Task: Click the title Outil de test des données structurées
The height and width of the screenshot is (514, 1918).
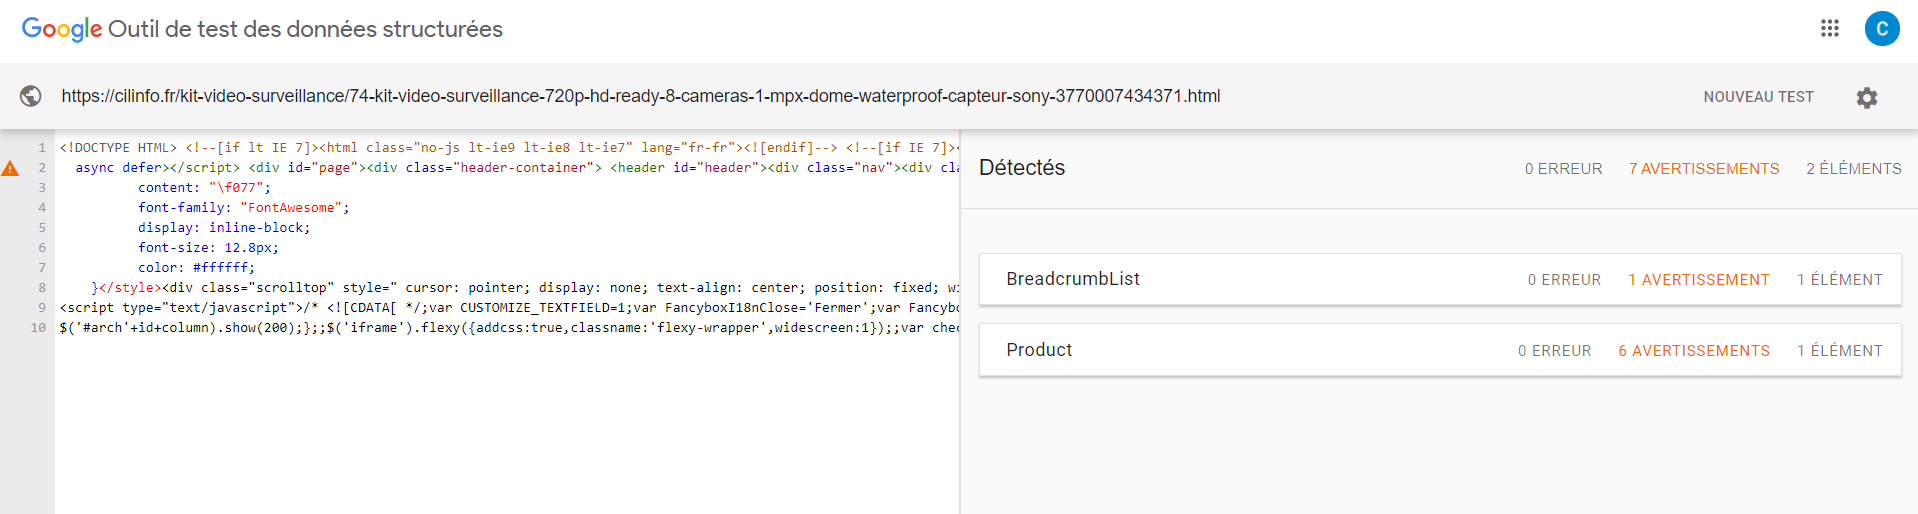Action: [x=305, y=29]
